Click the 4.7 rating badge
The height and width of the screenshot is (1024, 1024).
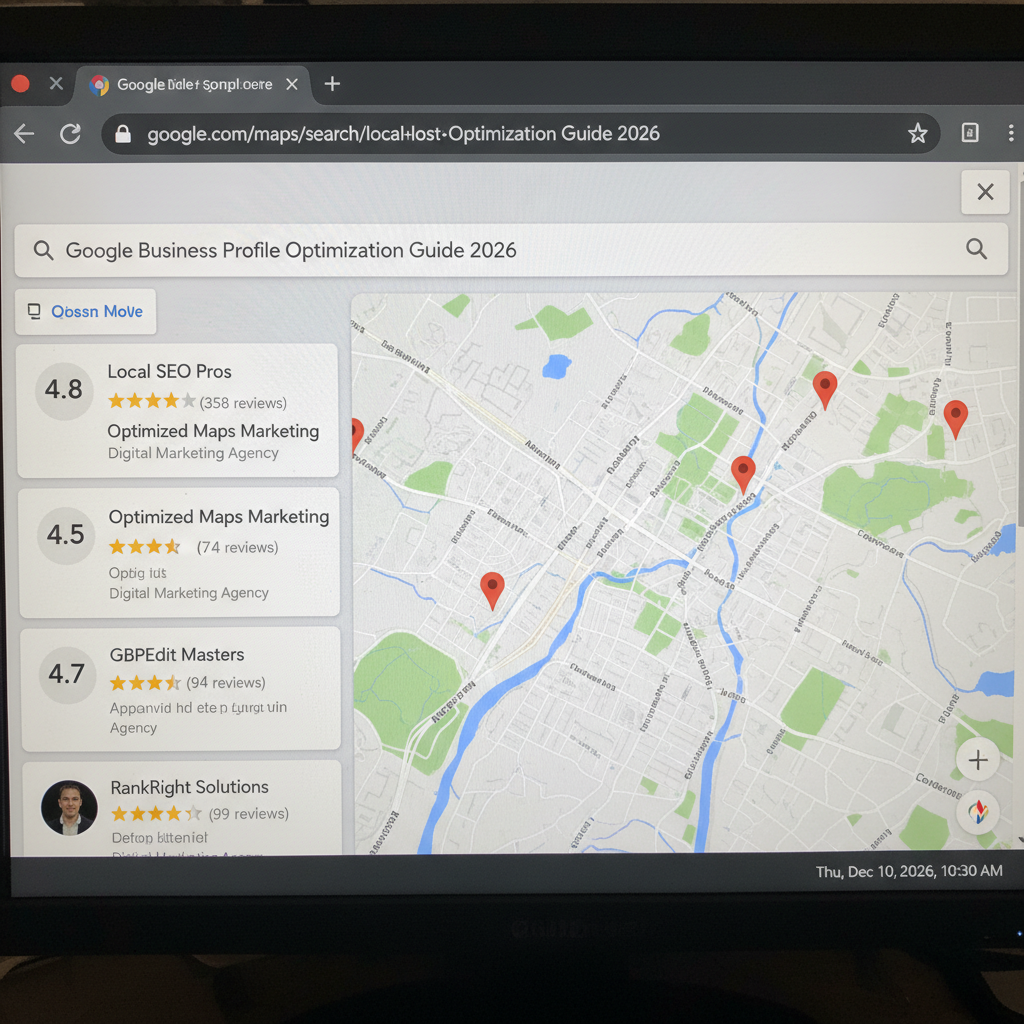click(67, 674)
